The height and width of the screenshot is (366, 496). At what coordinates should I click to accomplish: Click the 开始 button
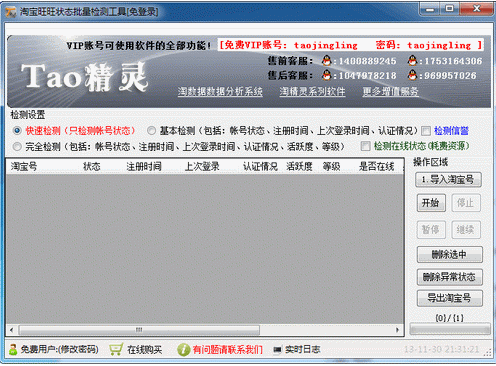[x=431, y=203]
